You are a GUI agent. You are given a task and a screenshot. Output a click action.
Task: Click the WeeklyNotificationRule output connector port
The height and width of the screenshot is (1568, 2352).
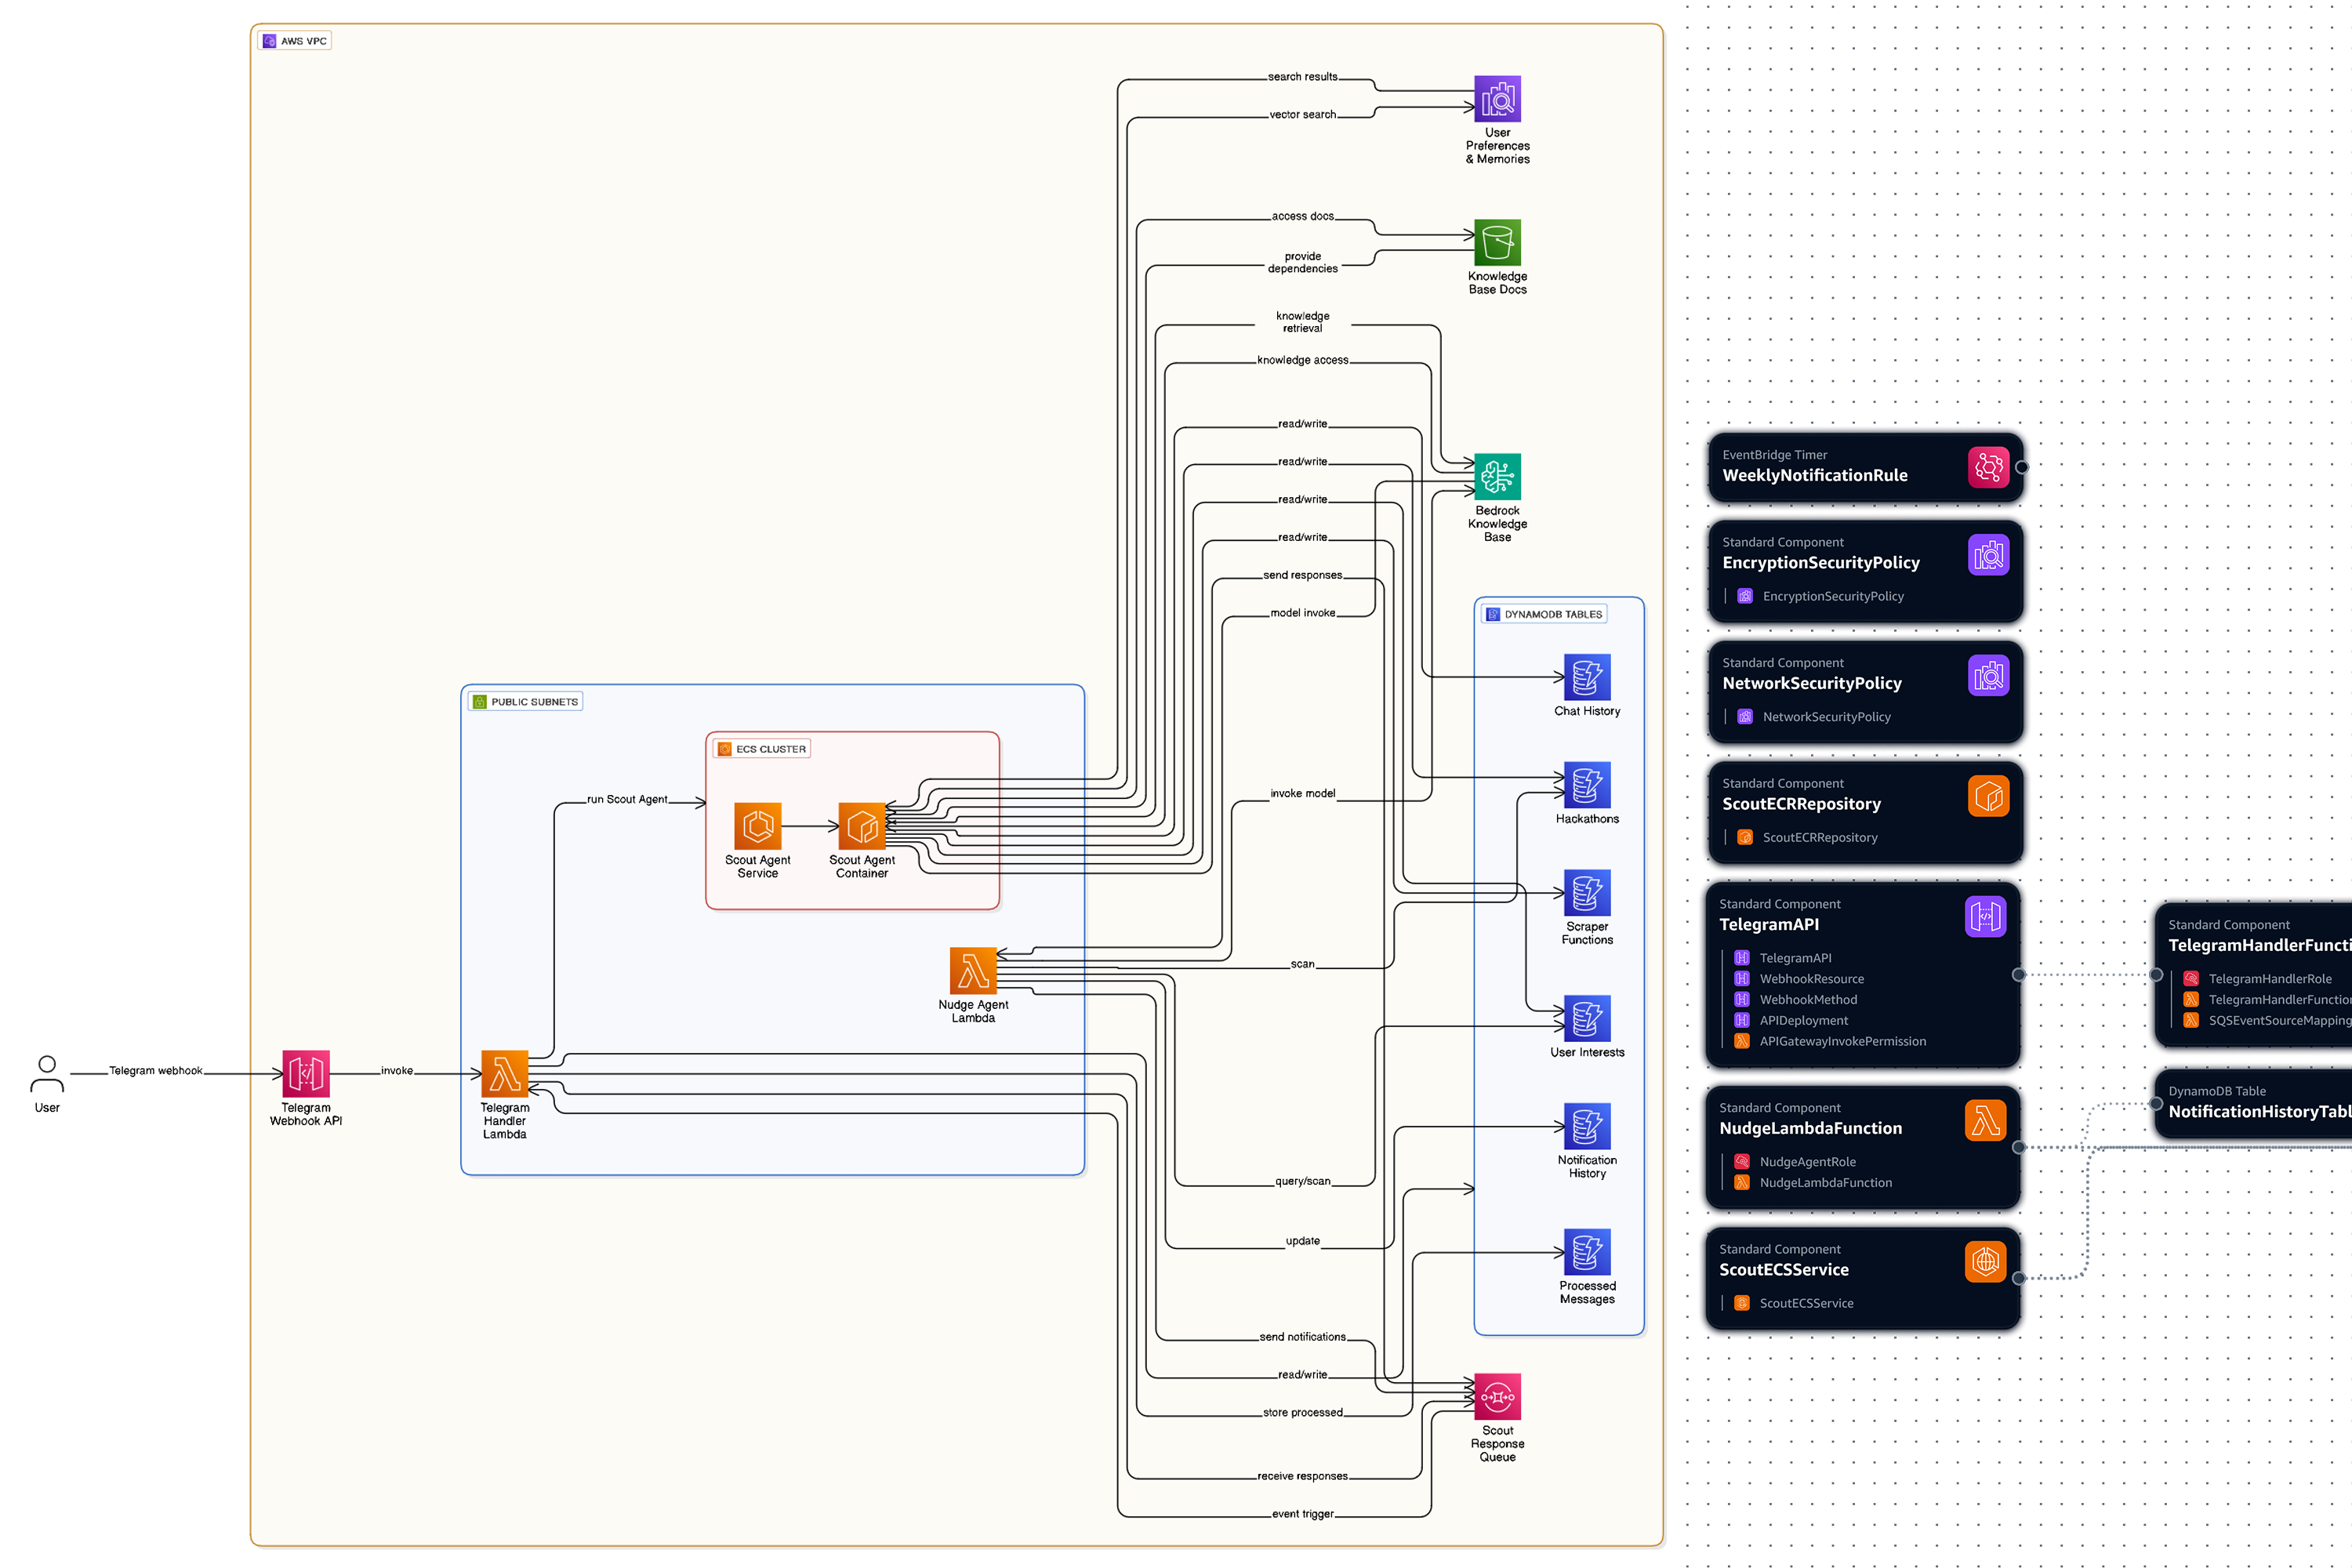pyautogui.click(x=2021, y=467)
